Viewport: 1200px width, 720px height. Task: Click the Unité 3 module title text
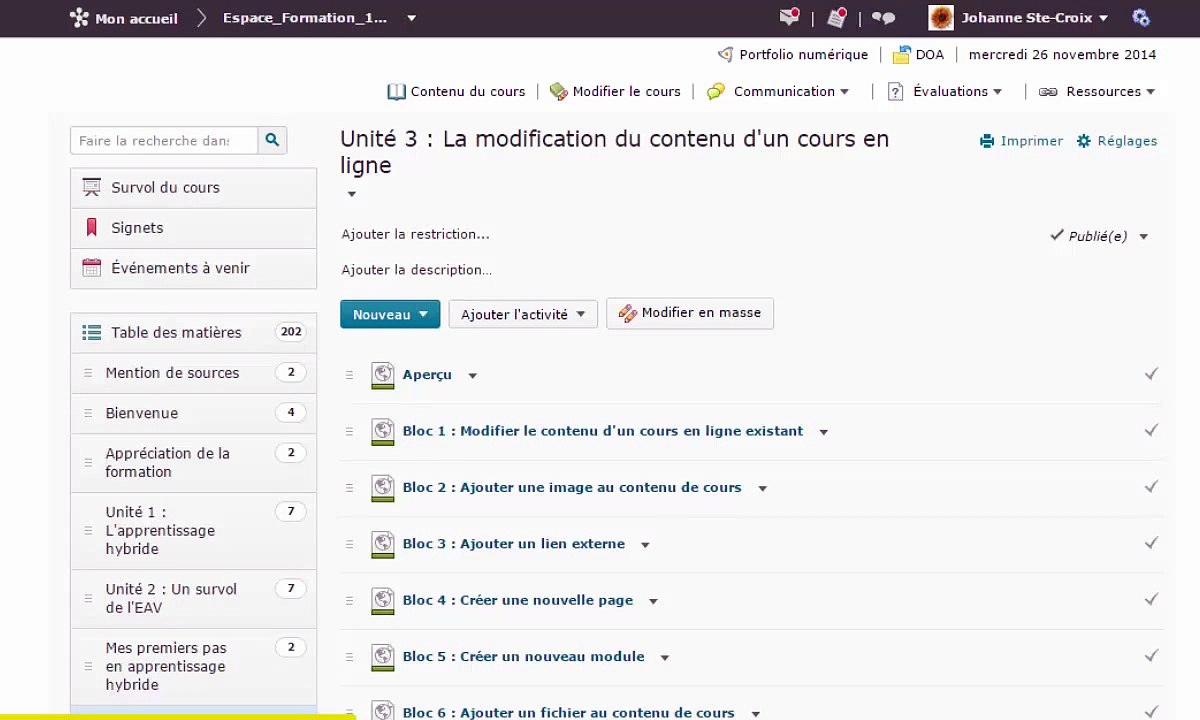[x=614, y=152]
